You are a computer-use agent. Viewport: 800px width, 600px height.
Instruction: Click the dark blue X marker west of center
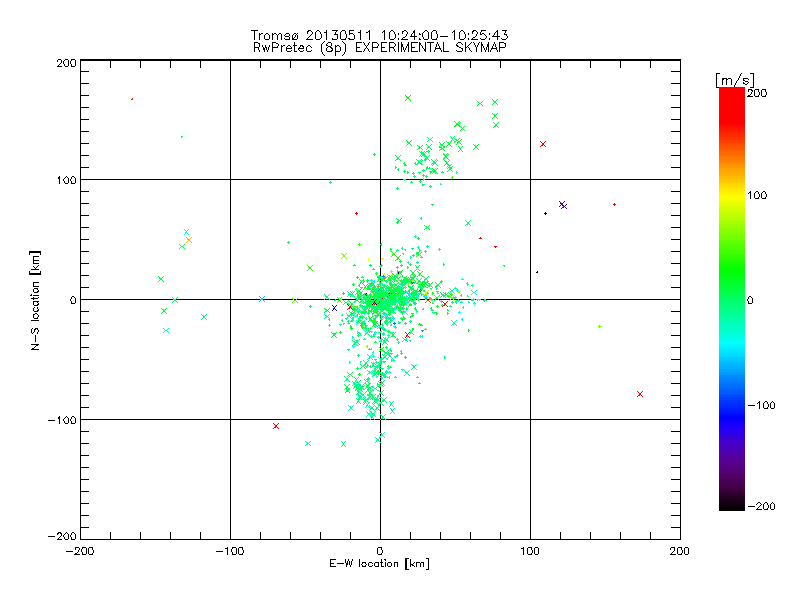coord(334,308)
